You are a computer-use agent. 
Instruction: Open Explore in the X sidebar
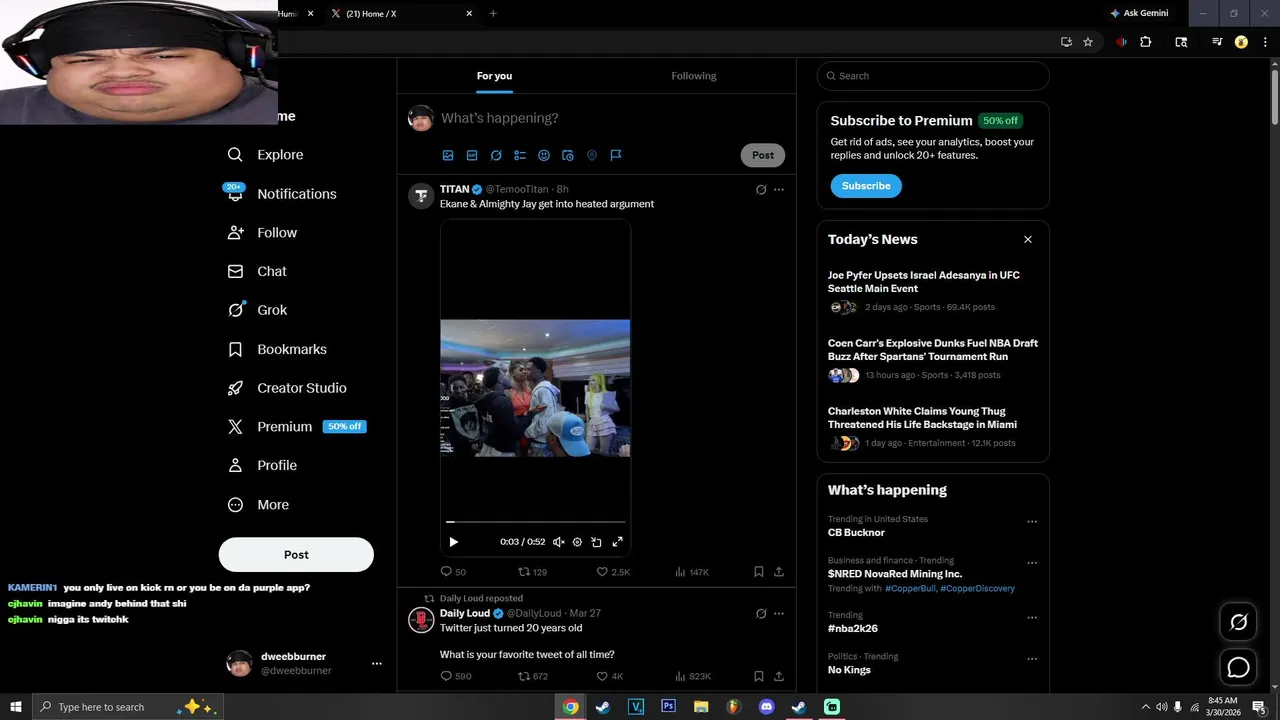pos(265,155)
